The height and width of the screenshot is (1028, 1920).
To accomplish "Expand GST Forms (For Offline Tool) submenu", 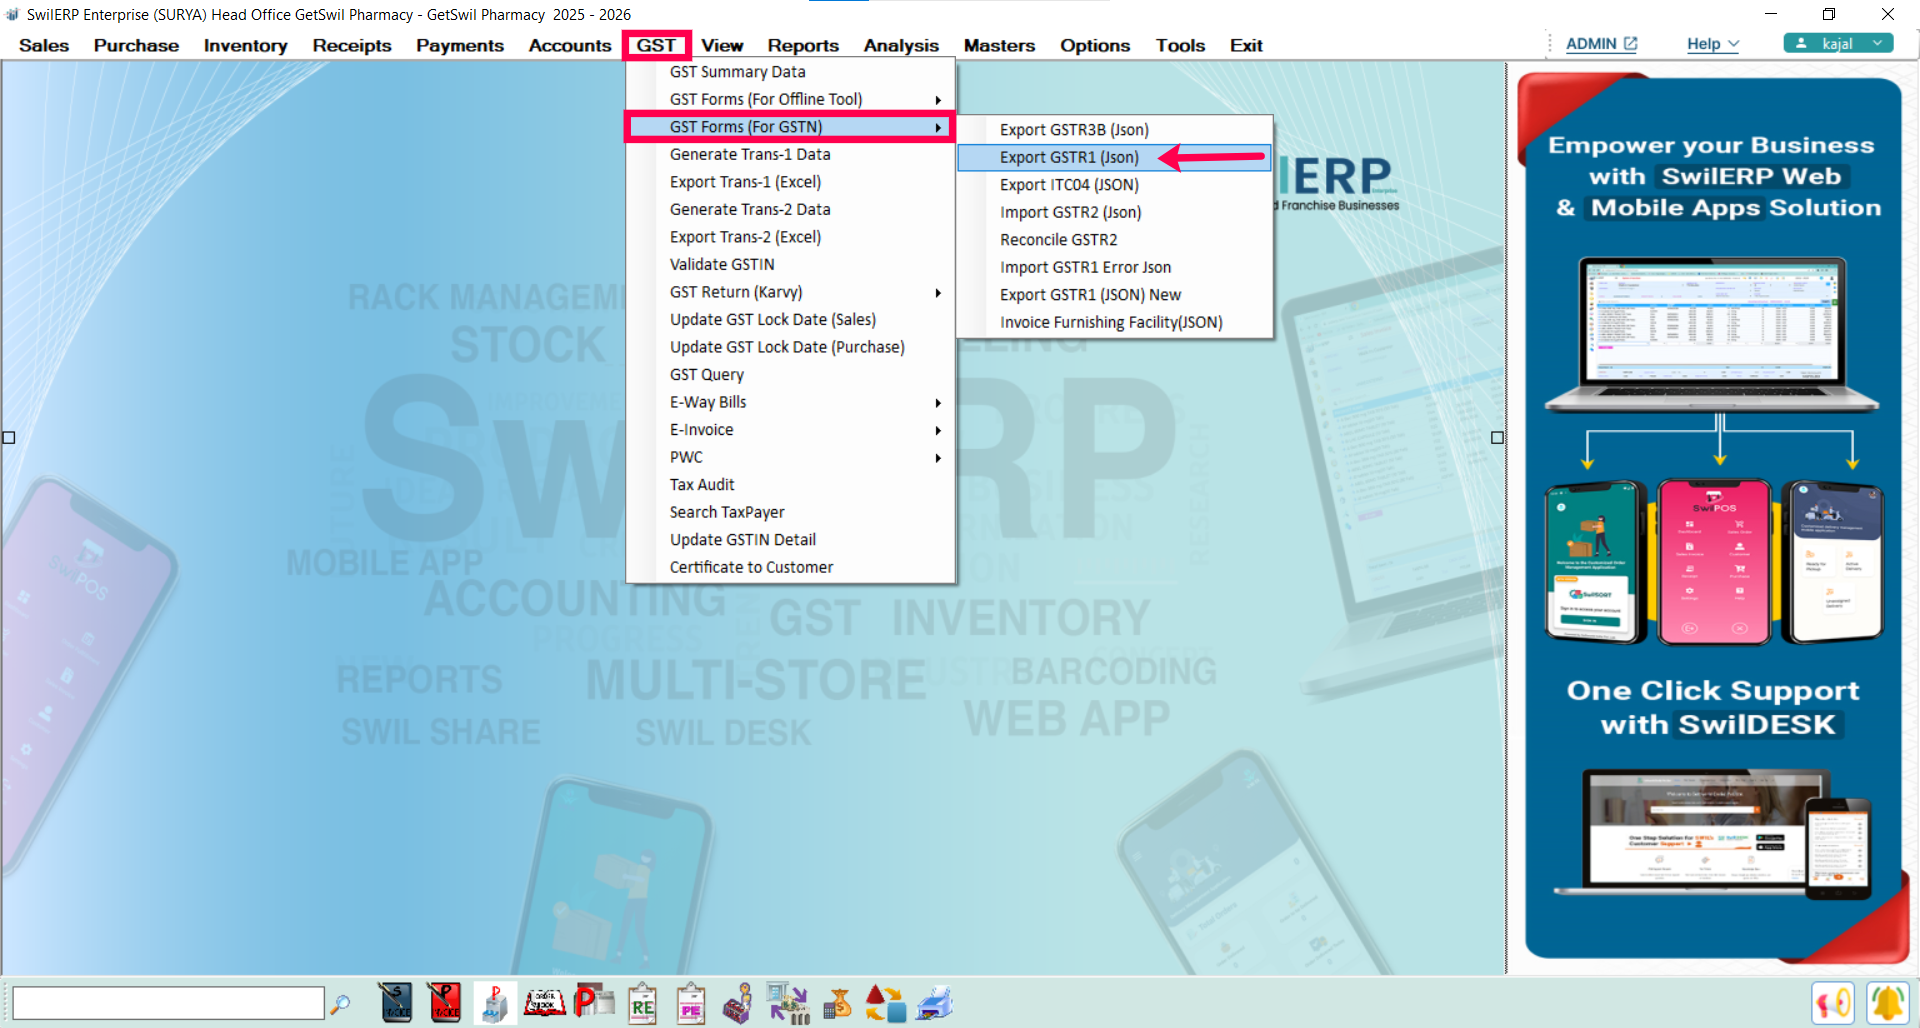I will pyautogui.click(x=791, y=99).
